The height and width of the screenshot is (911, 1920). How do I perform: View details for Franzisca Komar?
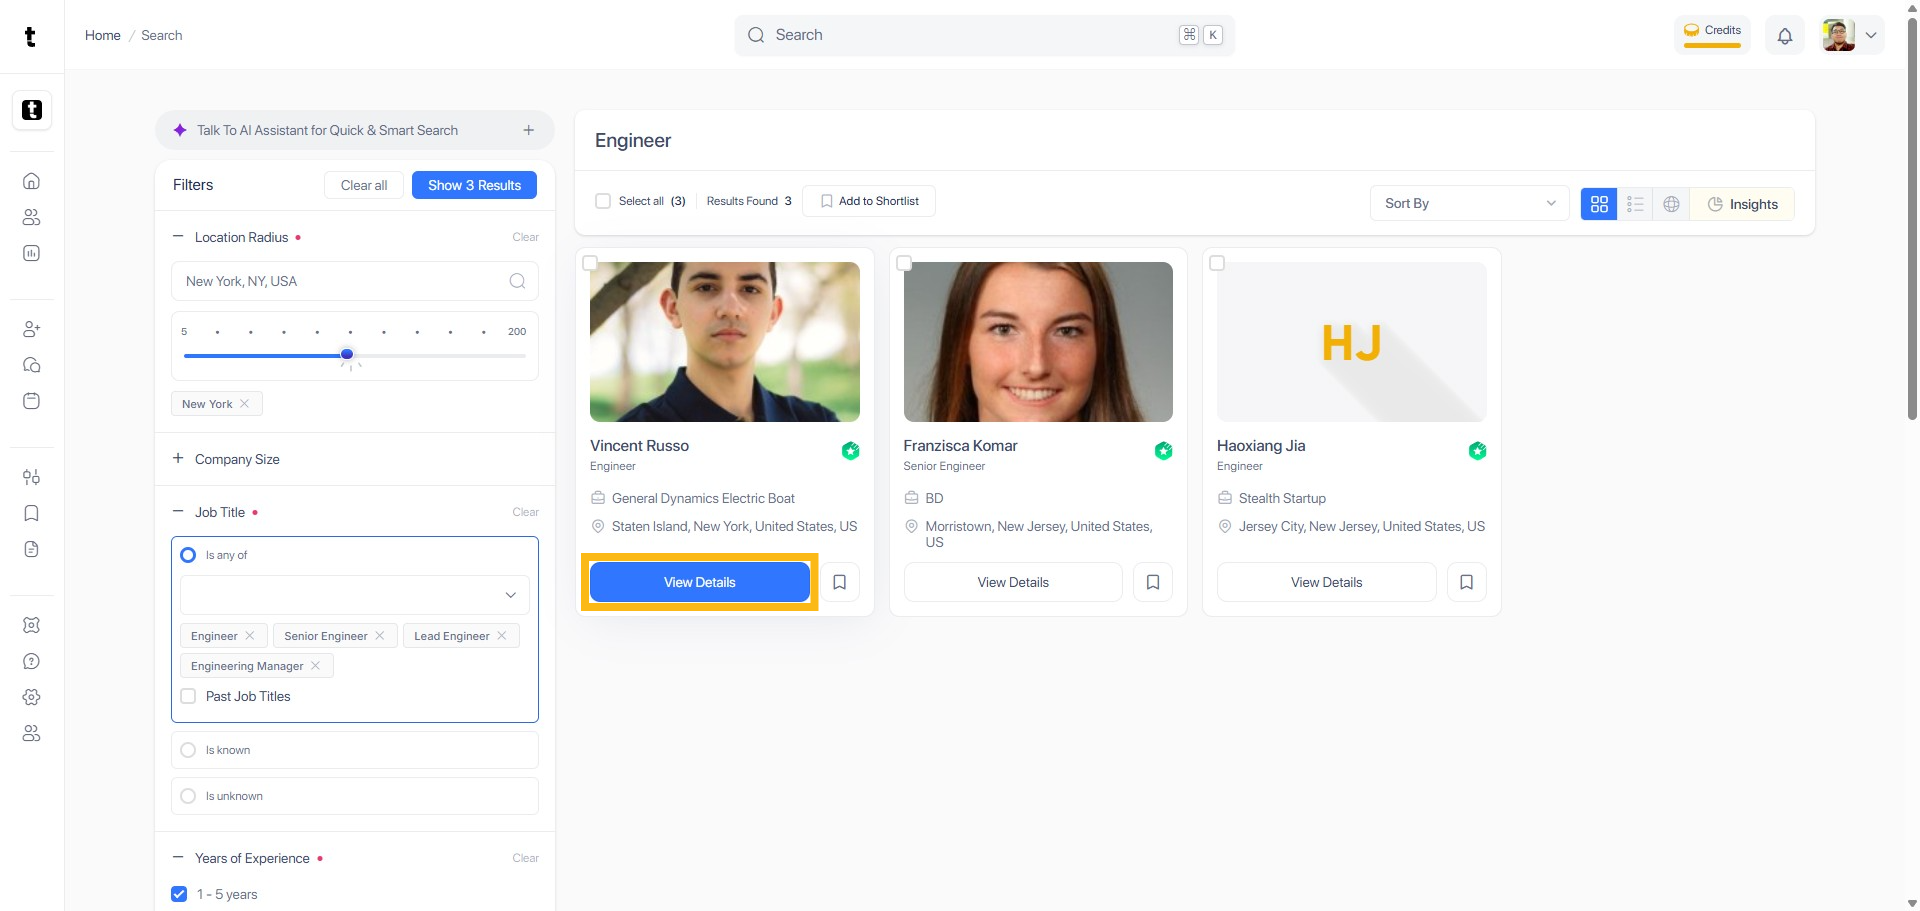(x=1013, y=582)
